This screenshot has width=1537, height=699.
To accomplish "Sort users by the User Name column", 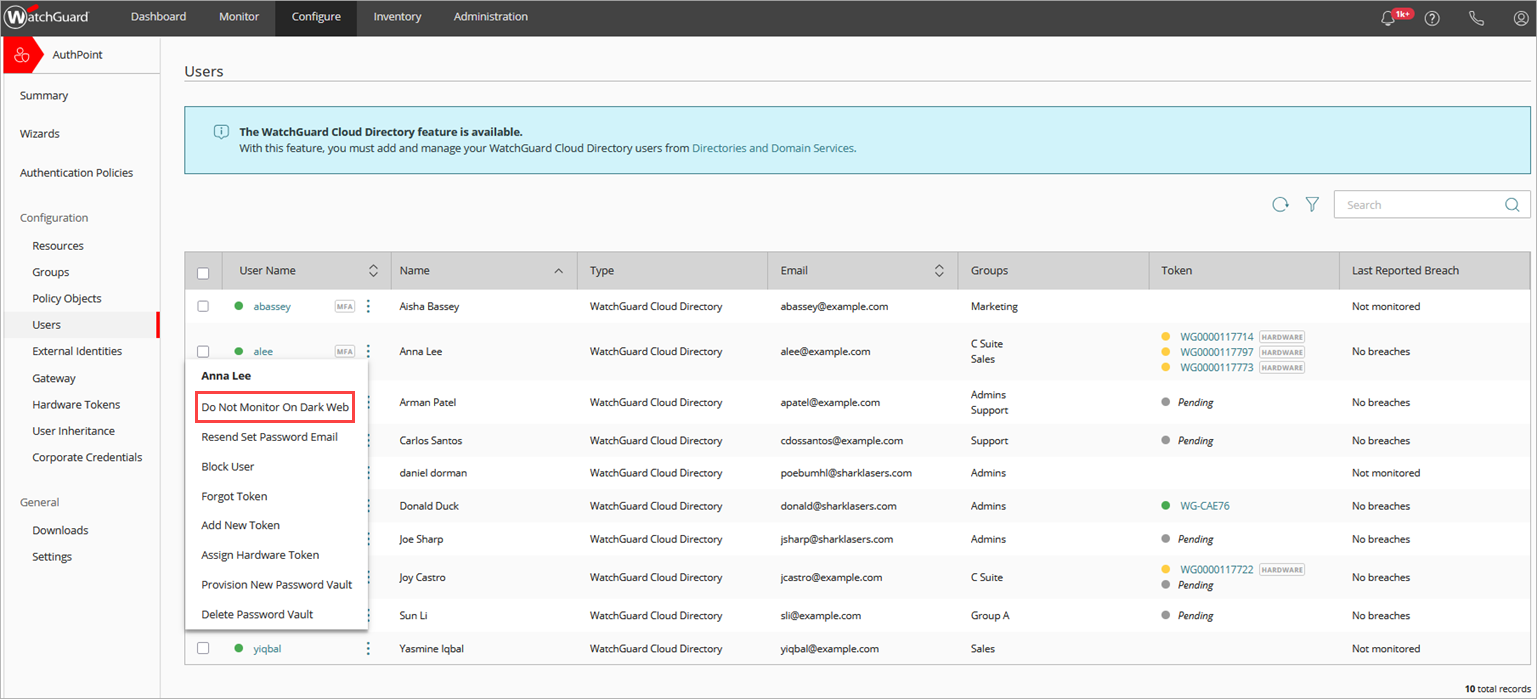I will 373,270.
